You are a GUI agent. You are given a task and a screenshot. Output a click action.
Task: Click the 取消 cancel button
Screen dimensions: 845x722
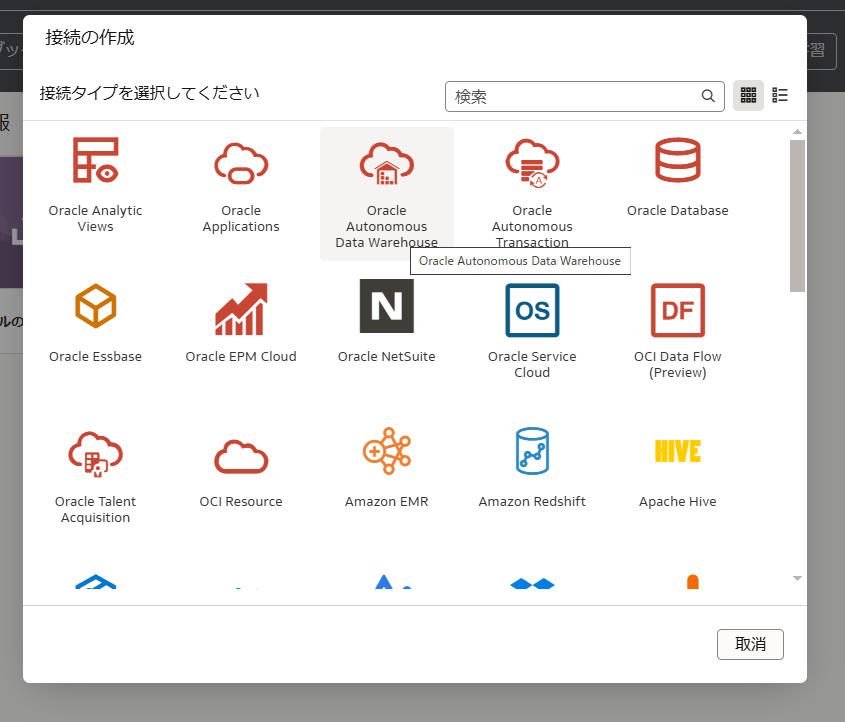tap(750, 644)
